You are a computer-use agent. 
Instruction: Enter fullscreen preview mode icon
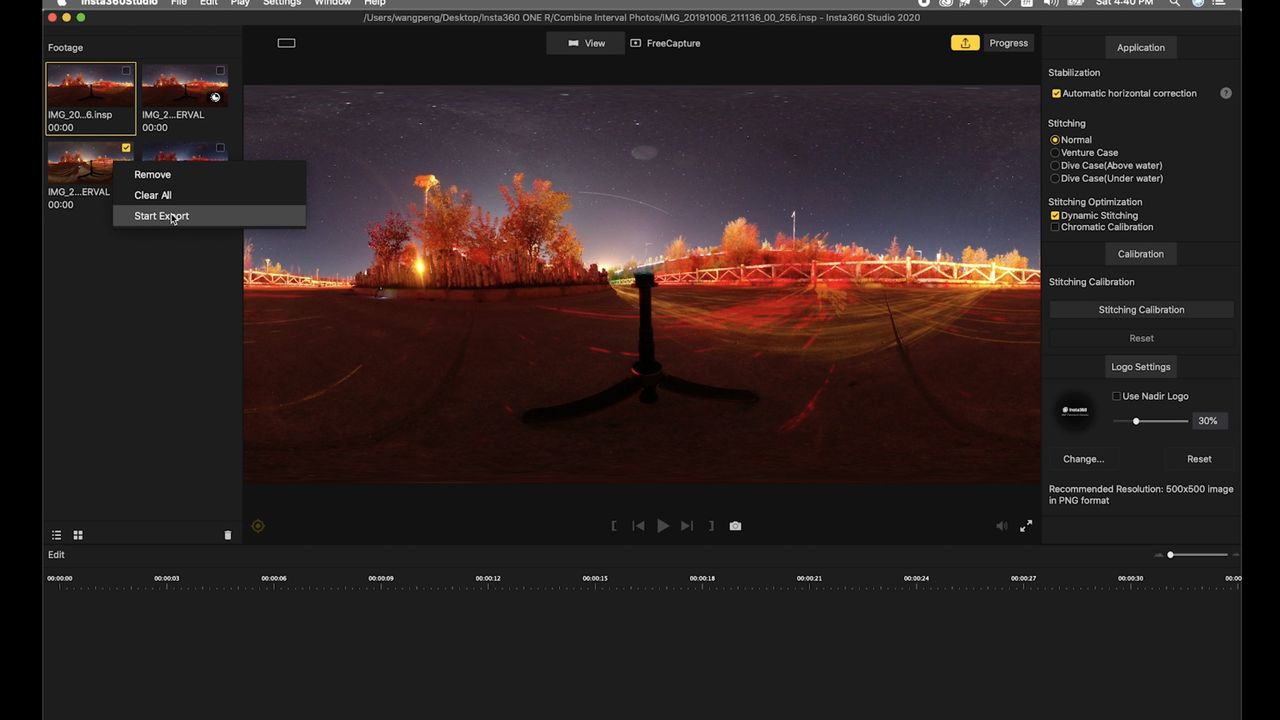point(1026,526)
